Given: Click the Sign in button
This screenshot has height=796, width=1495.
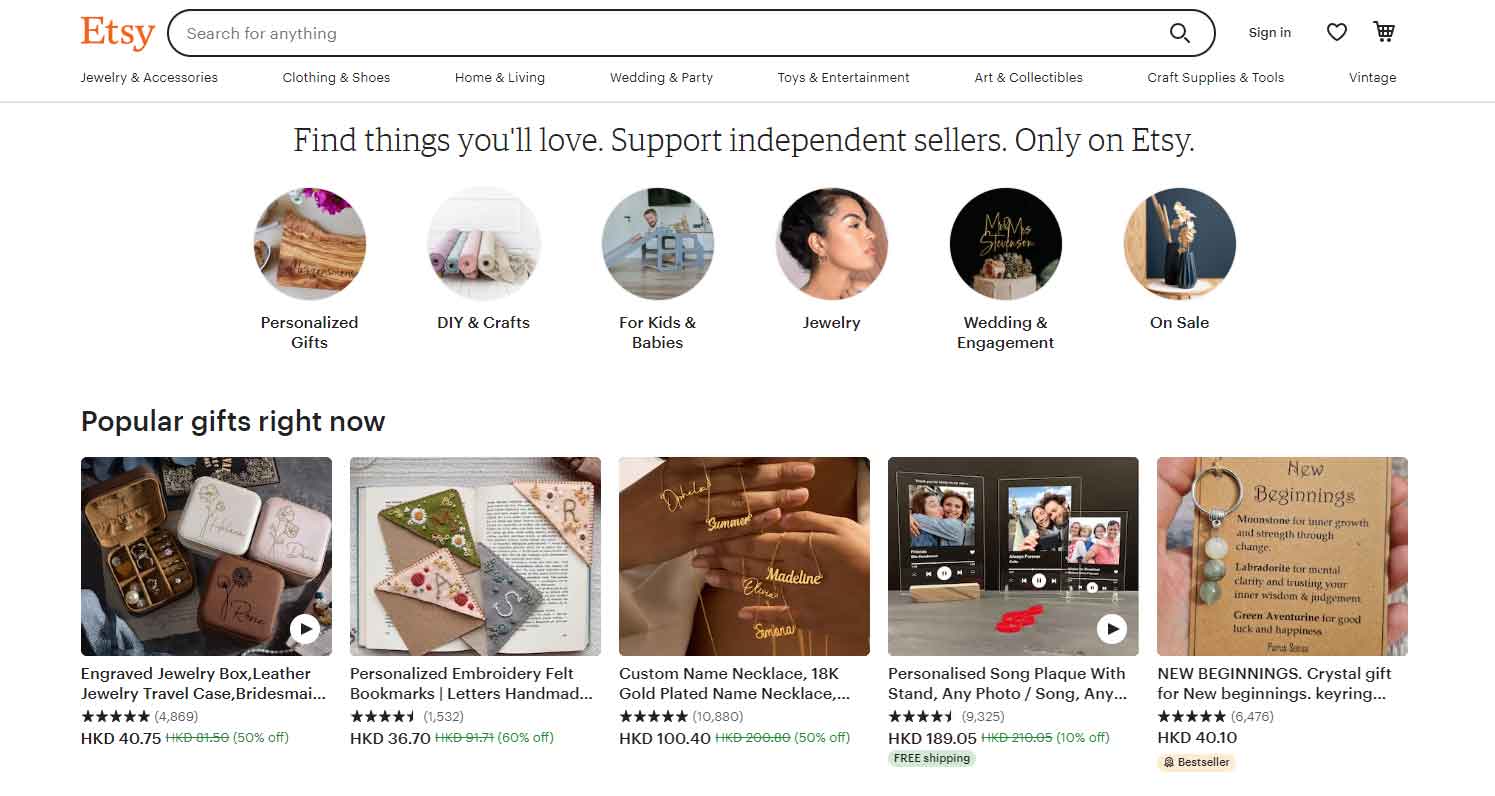Looking at the screenshot, I should tap(1269, 33).
